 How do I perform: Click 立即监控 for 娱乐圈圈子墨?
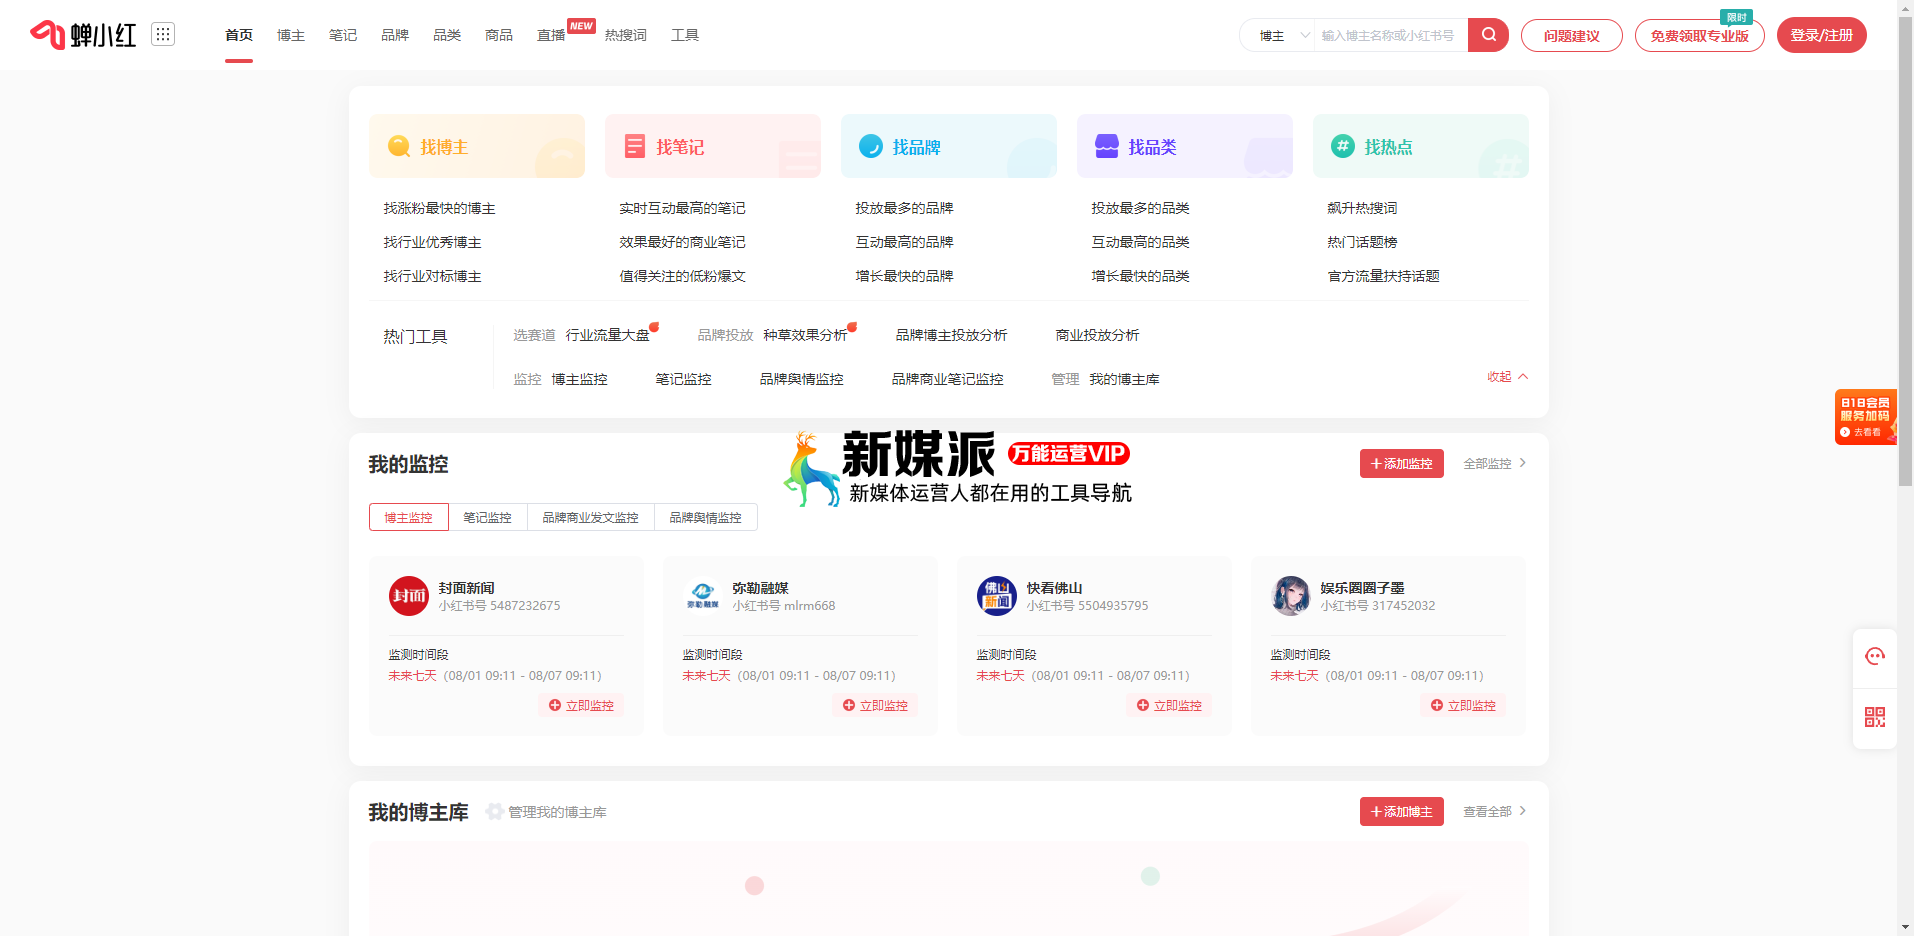click(1463, 705)
